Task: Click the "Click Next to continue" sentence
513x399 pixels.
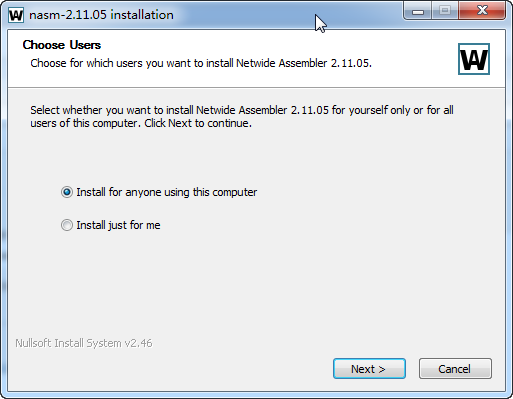Action: (x=198, y=123)
